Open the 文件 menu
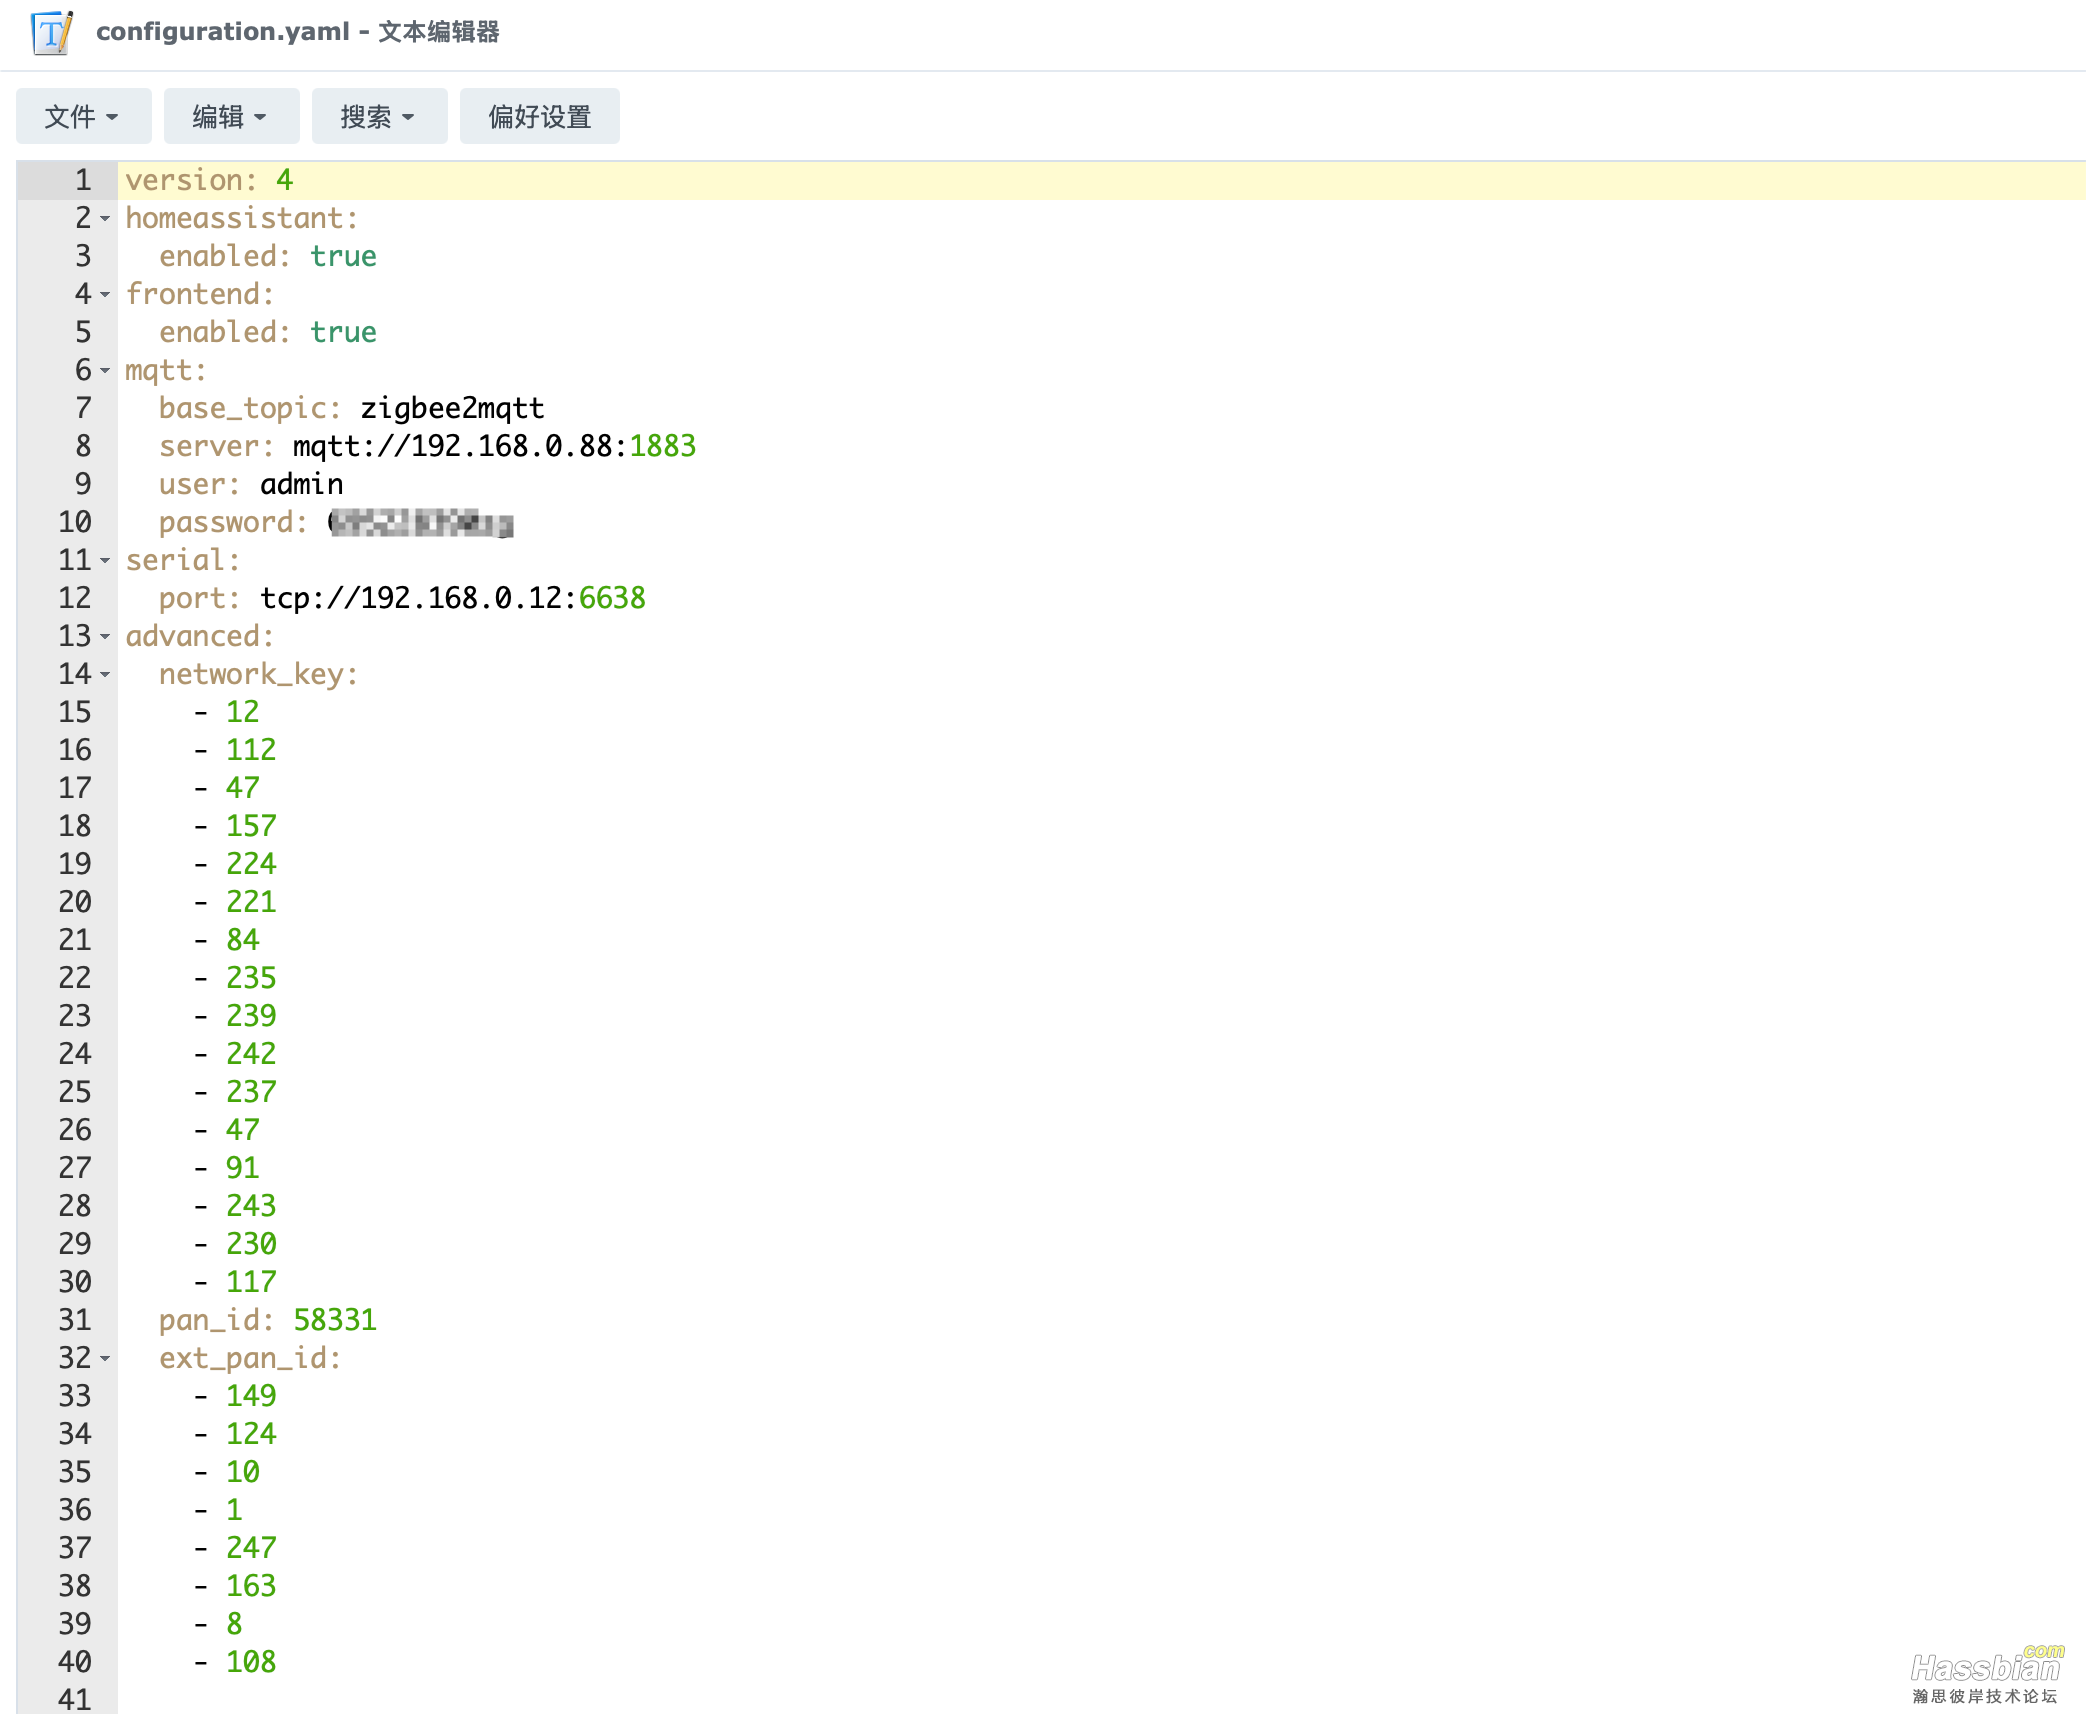The image size is (2086, 1714). pos(83,117)
